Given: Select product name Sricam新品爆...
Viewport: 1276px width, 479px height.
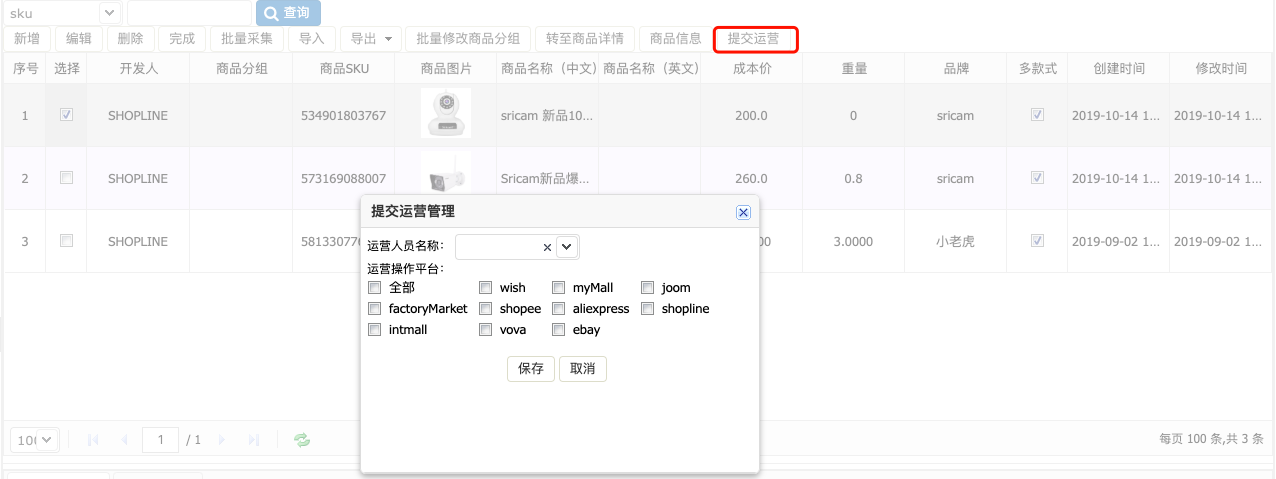Looking at the screenshot, I should 545,179.
